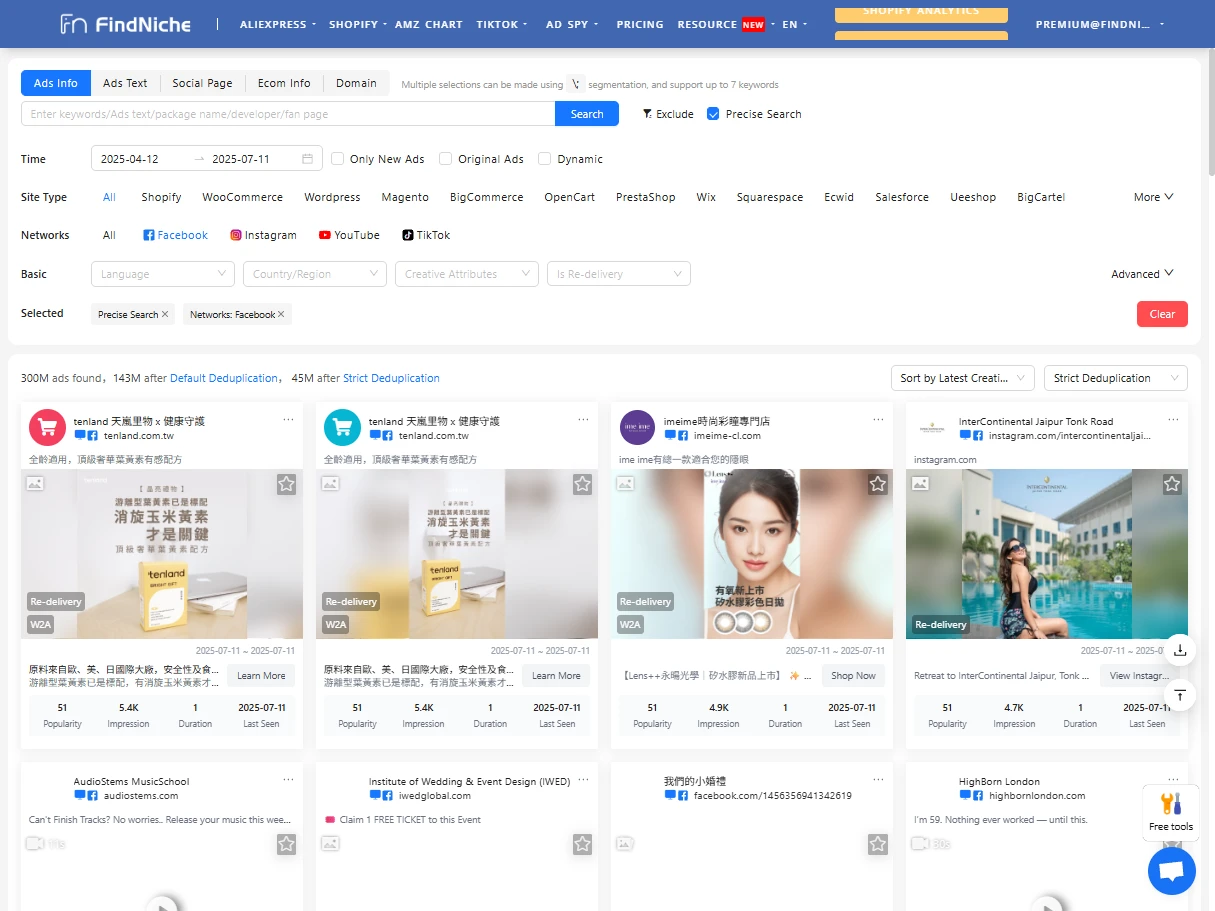Open more options on InterContinental Jaipur card

(x=1173, y=419)
